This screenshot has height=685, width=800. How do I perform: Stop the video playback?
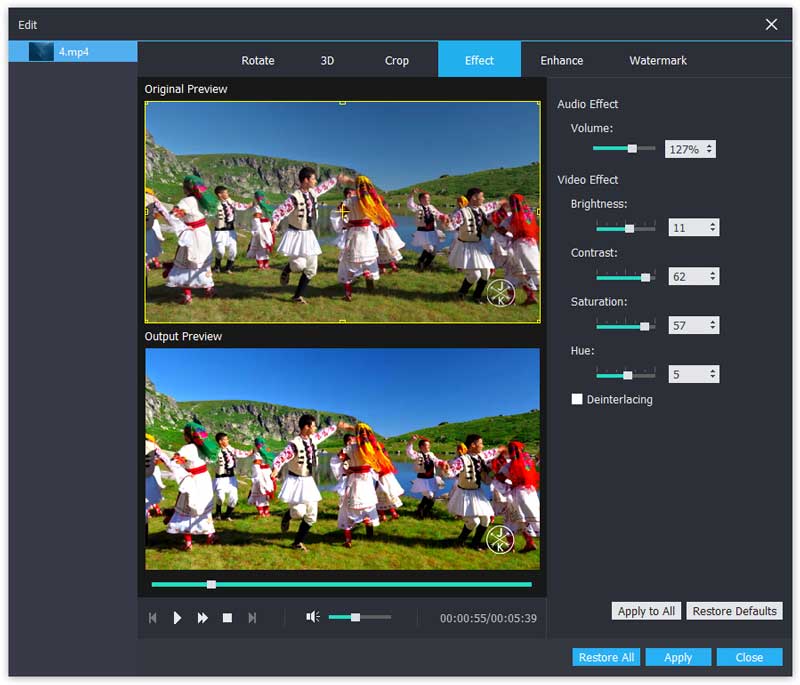coord(227,618)
